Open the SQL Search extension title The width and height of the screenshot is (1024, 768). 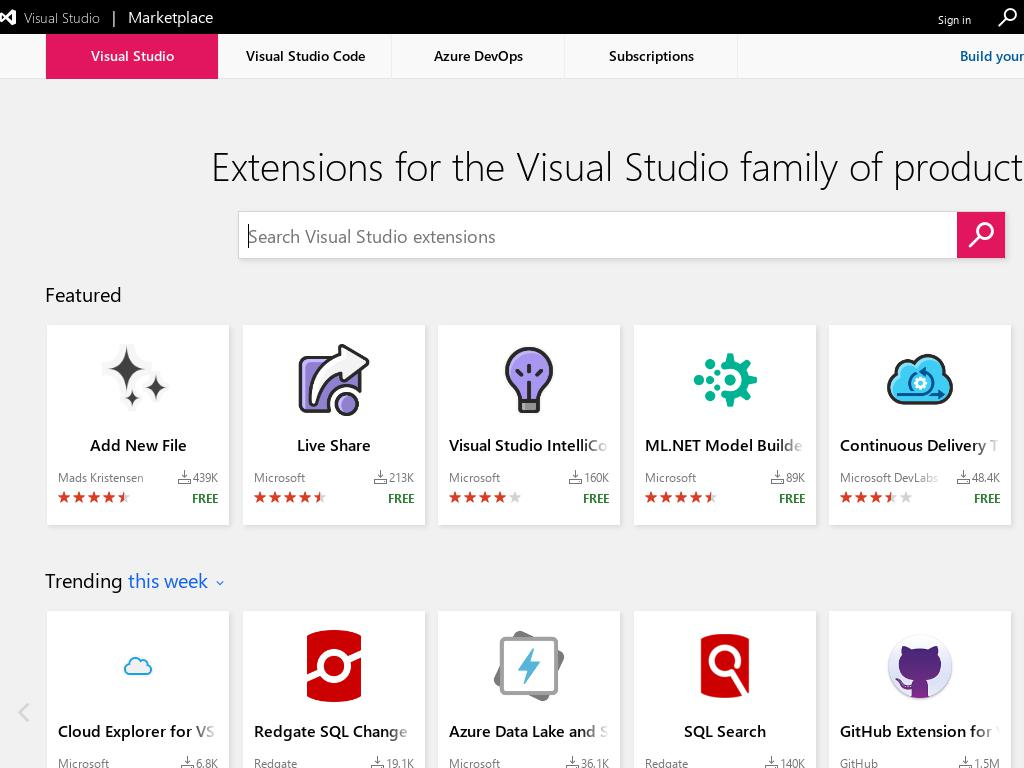click(725, 731)
